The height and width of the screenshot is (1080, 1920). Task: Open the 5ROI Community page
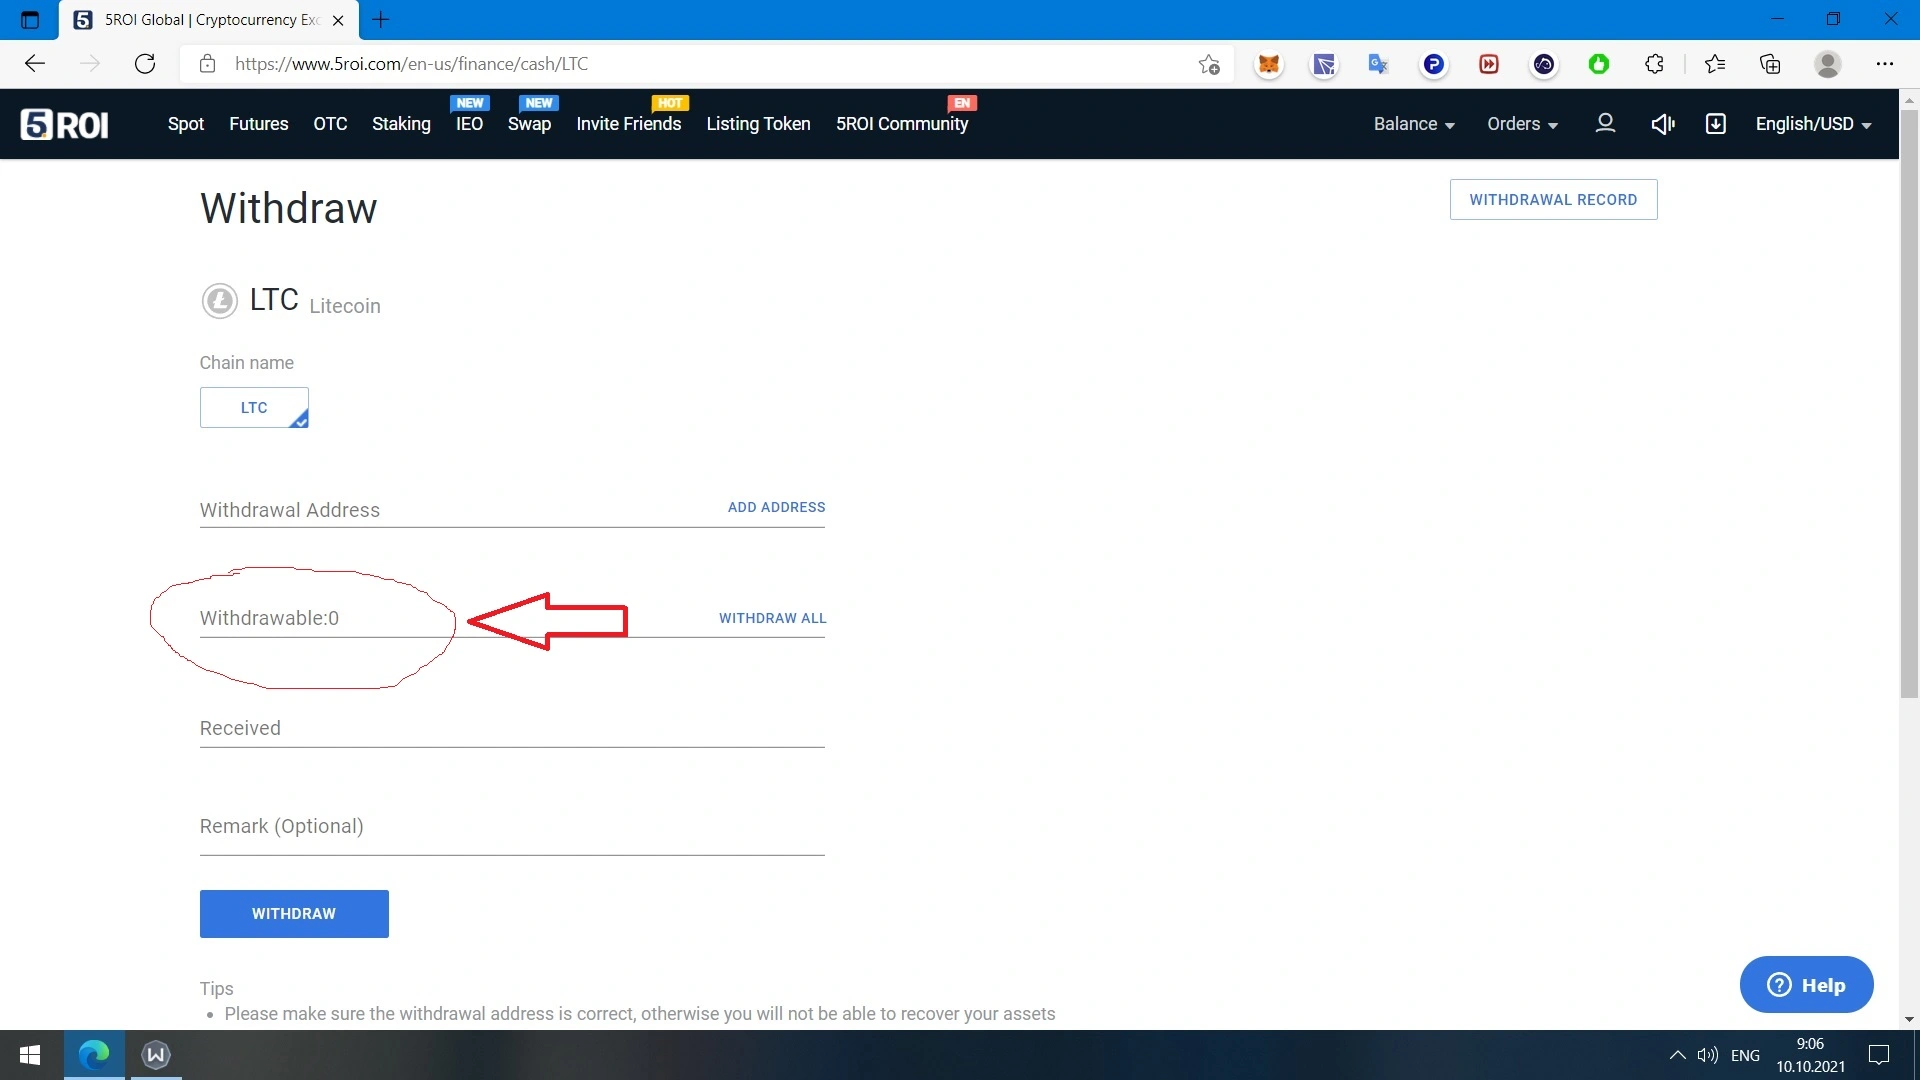[x=902, y=124]
